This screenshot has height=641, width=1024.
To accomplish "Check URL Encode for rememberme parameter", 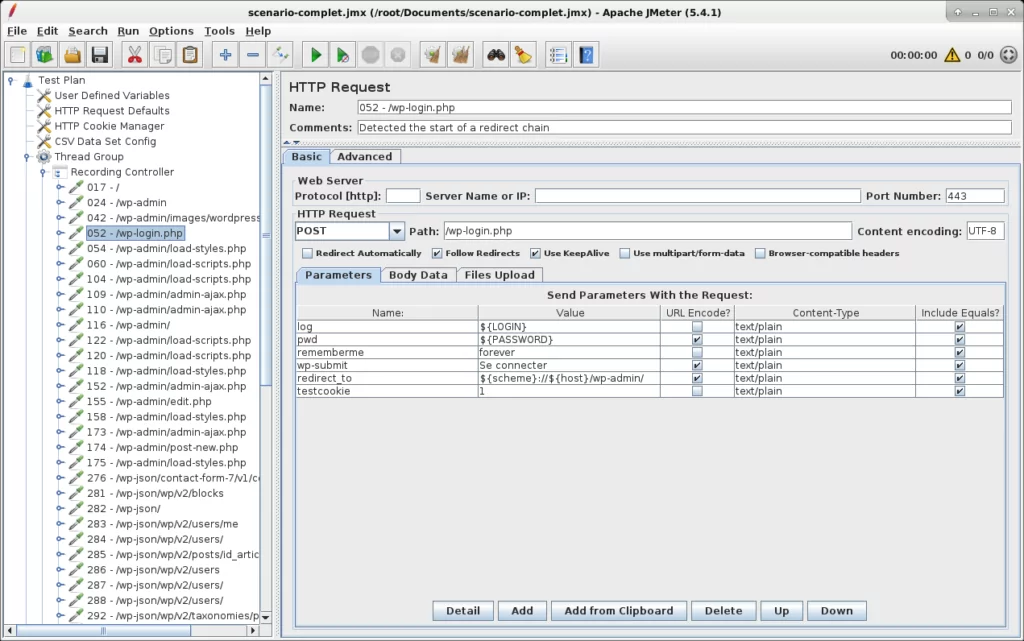I will 697,352.
